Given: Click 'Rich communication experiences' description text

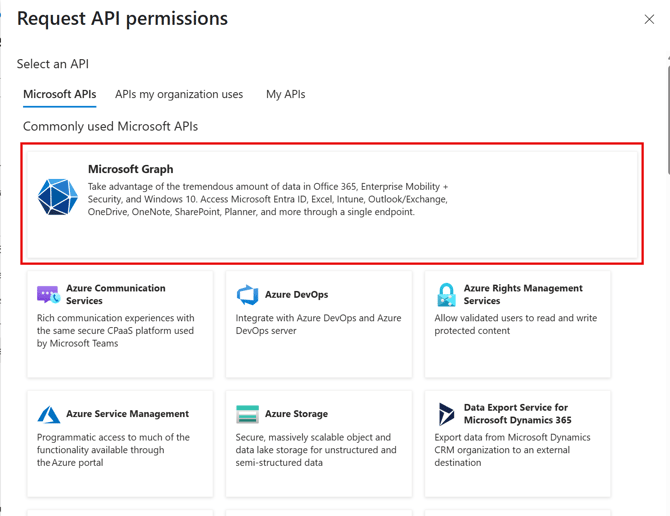Looking at the screenshot, I should tap(115, 331).
